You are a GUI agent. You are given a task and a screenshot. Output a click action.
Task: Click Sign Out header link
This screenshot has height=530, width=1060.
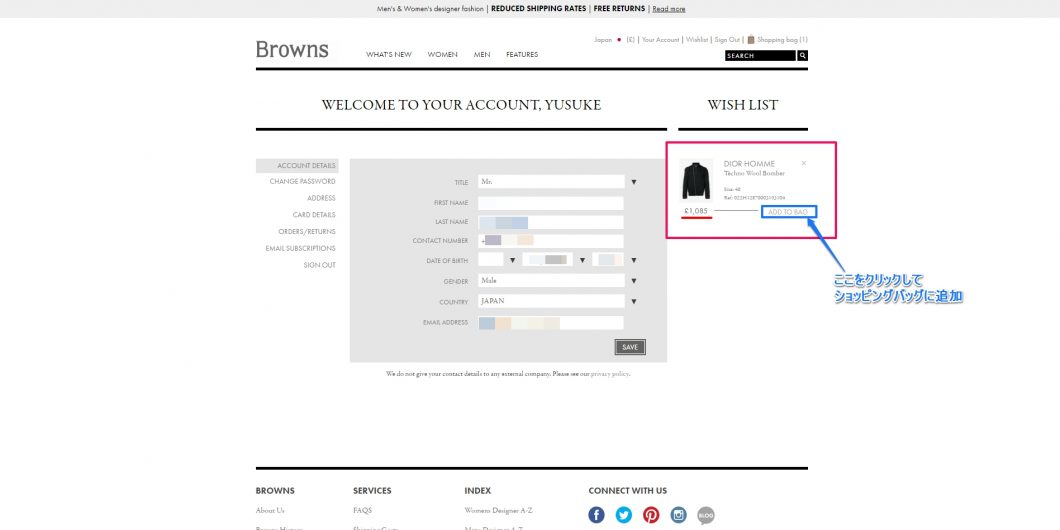point(727,40)
